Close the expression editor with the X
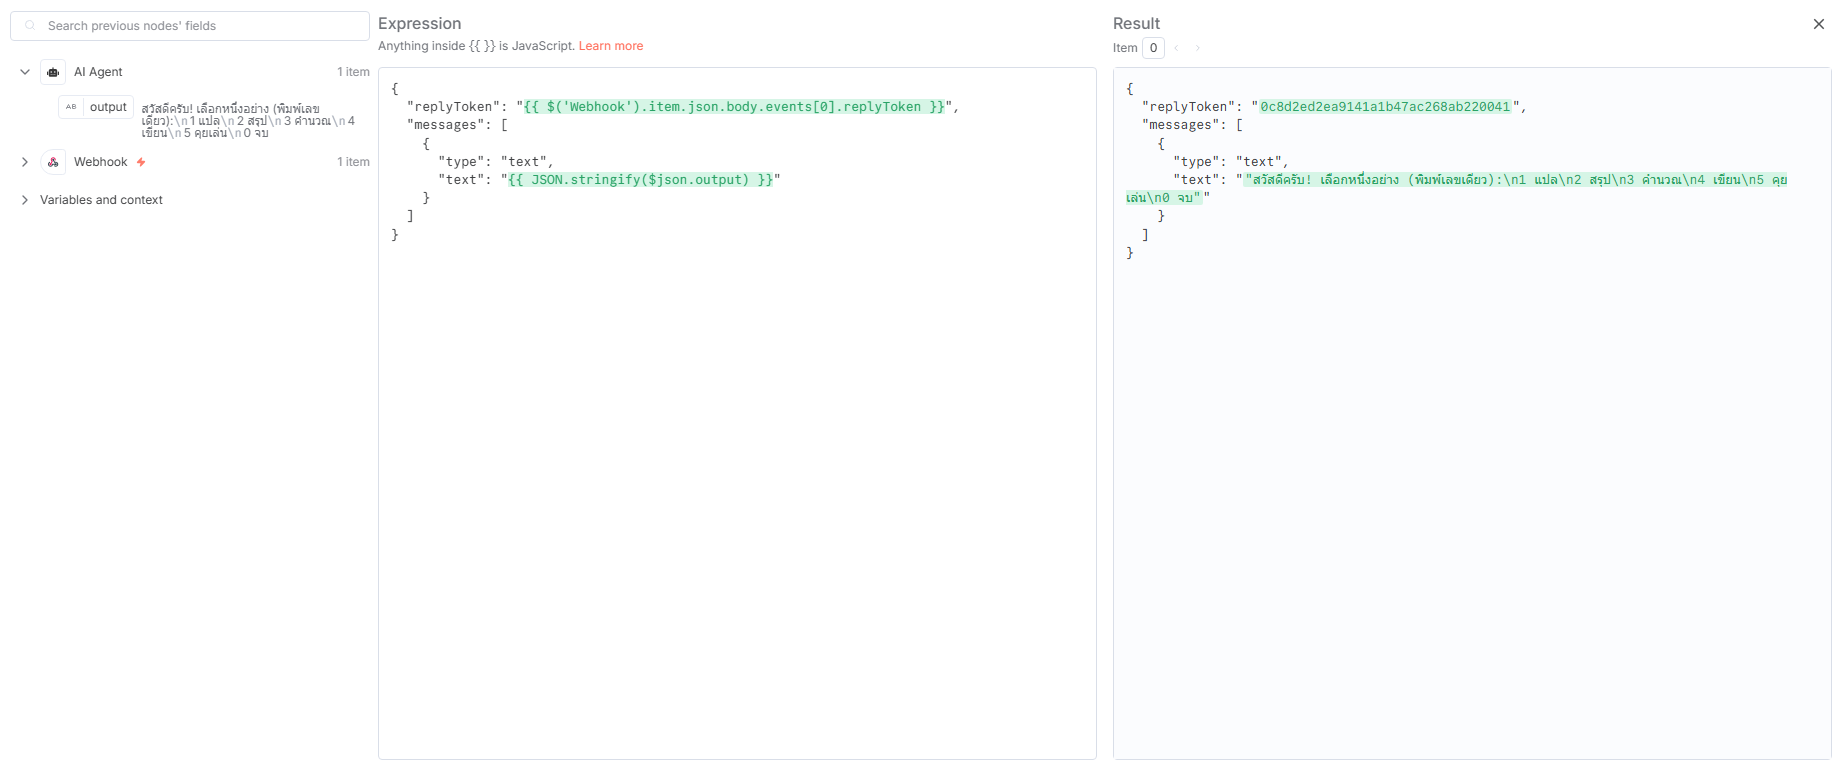This screenshot has height=764, width=1841. (1818, 24)
